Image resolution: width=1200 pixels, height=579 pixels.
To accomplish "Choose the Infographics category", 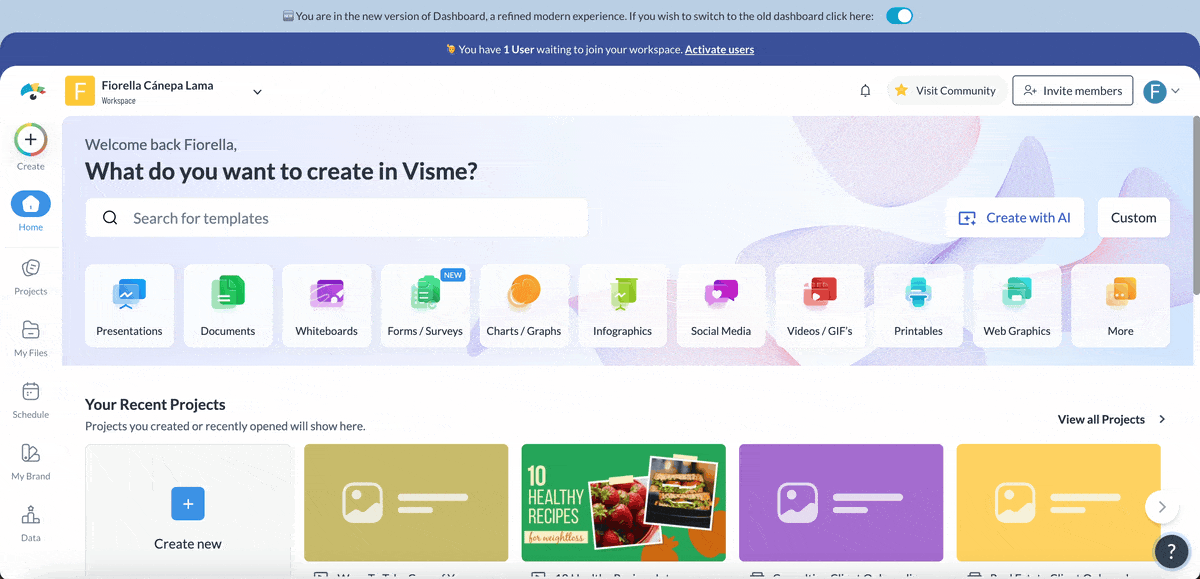I will 622,305.
